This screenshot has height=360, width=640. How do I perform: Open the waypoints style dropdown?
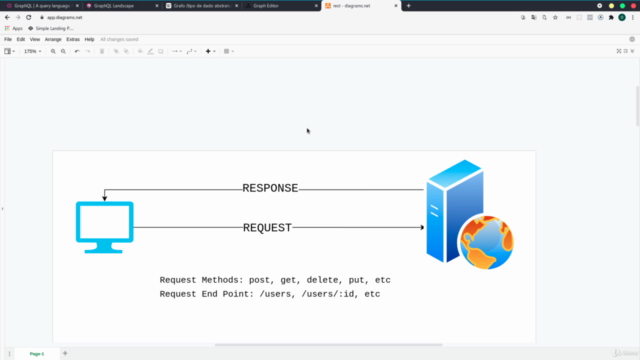(x=191, y=51)
